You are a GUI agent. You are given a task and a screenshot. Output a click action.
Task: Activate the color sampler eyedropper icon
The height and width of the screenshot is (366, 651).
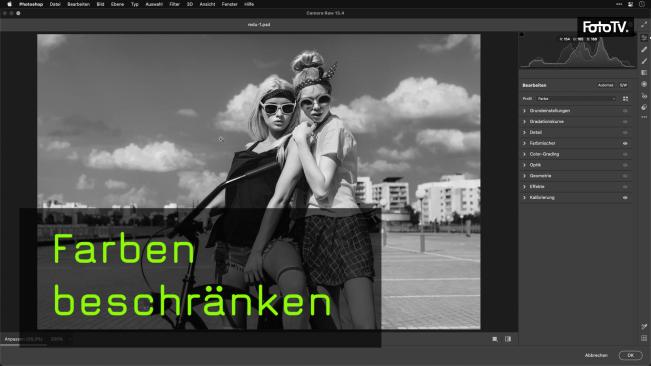644,327
